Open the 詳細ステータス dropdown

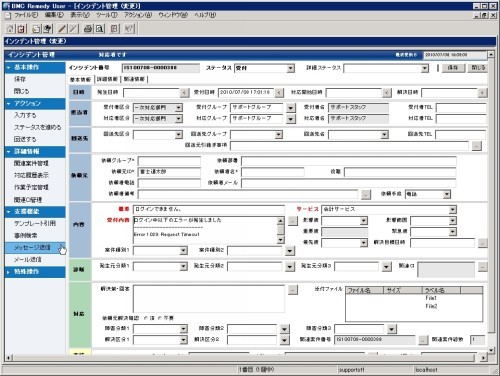(x=424, y=68)
